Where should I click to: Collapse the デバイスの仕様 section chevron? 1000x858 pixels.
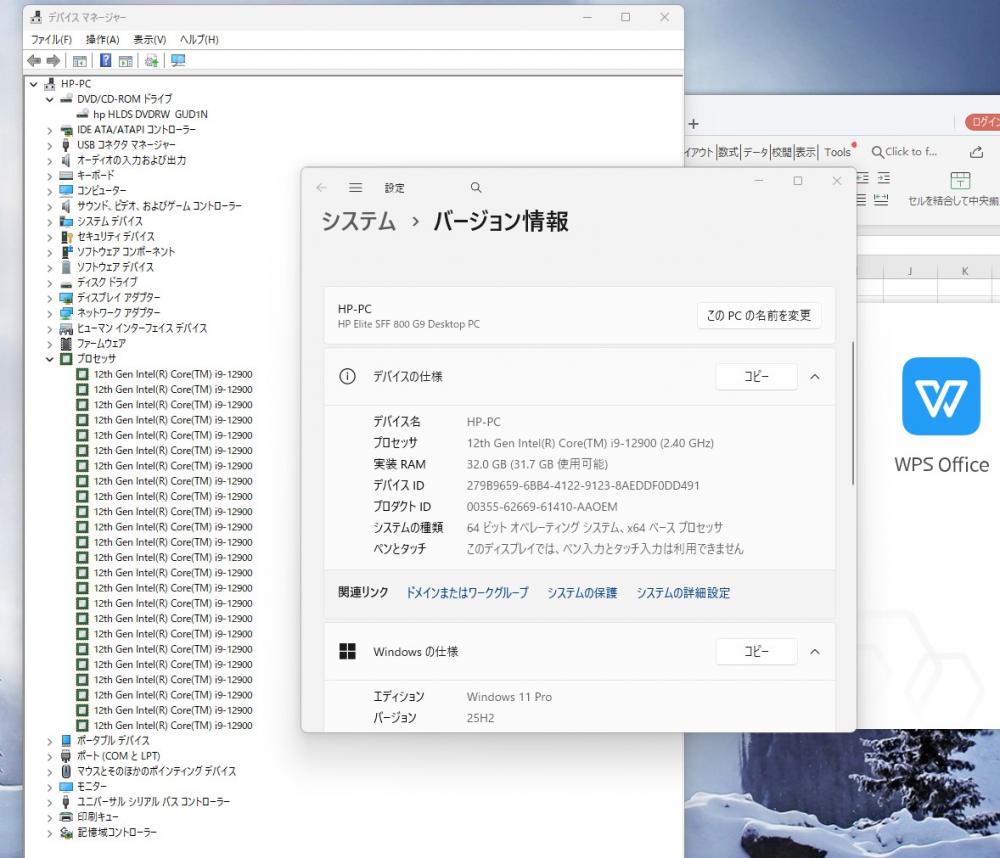[x=814, y=376]
